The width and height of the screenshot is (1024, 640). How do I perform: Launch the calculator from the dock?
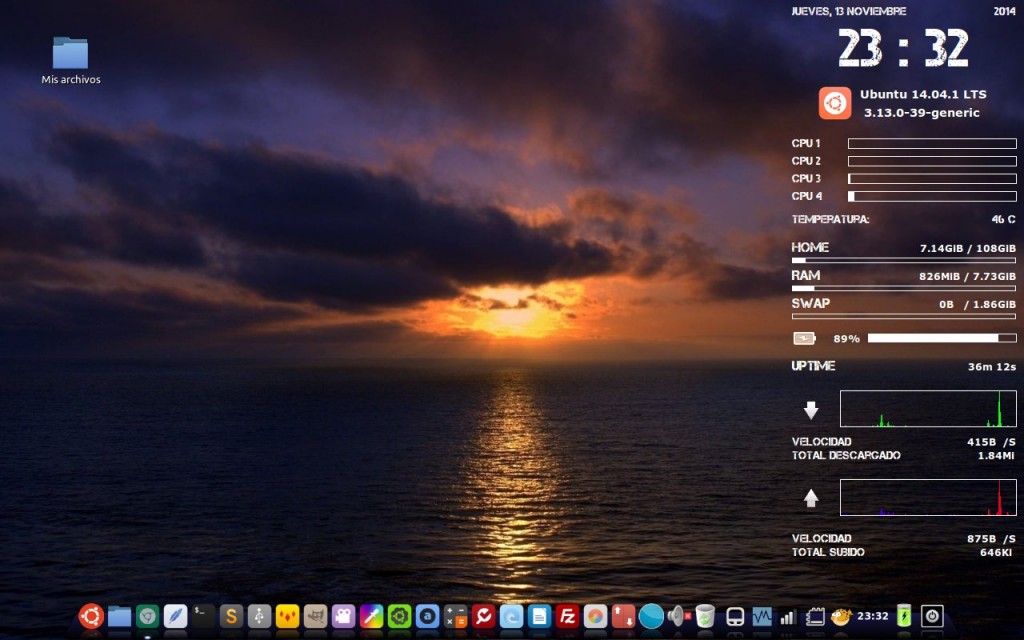point(456,616)
